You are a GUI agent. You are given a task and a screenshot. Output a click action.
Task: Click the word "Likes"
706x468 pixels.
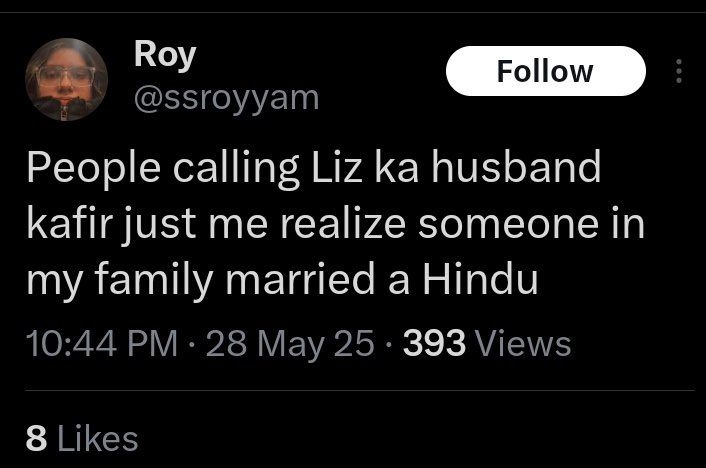[97, 438]
